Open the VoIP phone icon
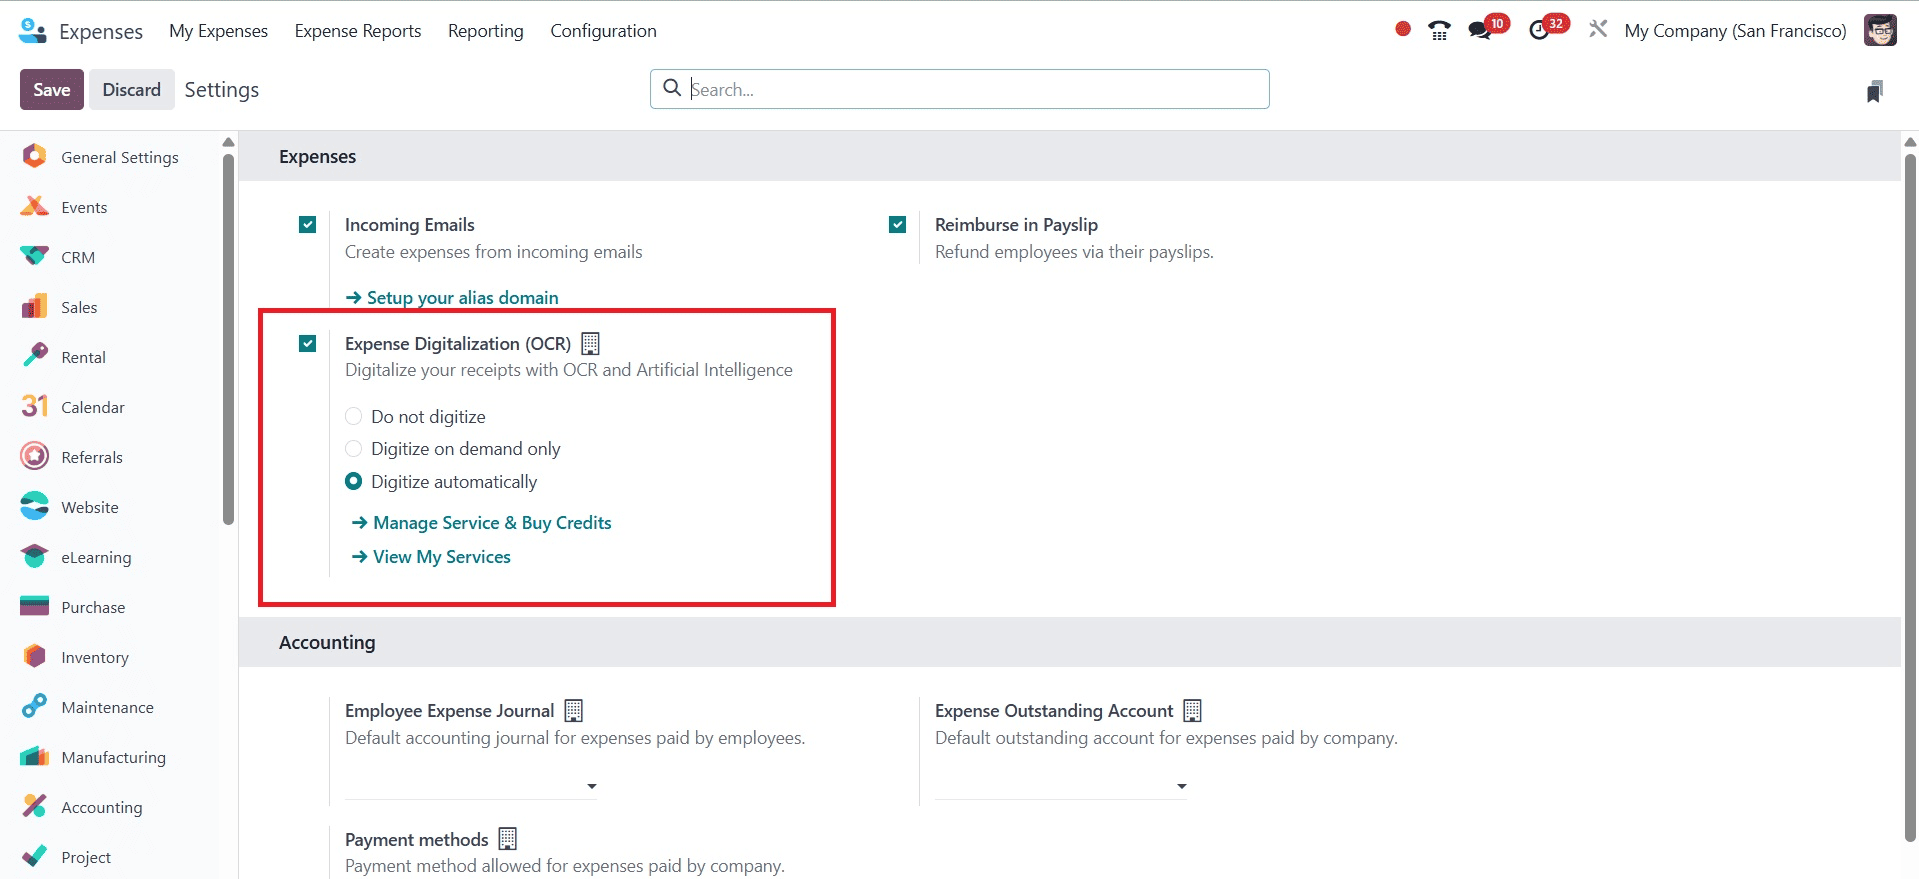The width and height of the screenshot is (1919, 879). 1439,31
